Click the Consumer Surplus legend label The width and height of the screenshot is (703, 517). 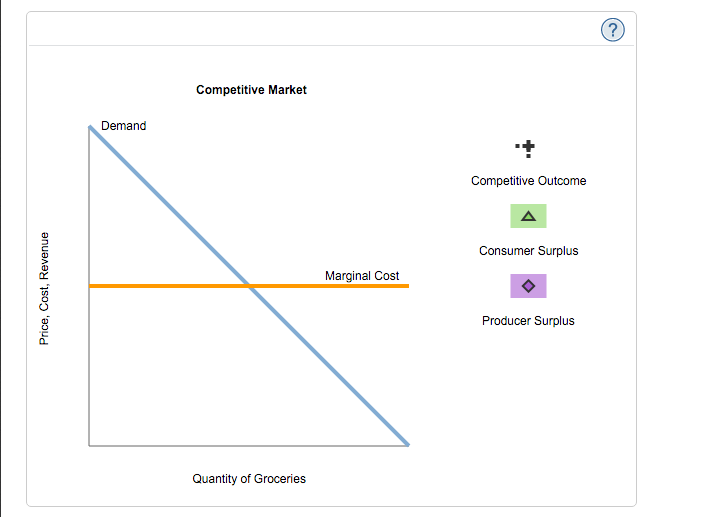point(528,251)
